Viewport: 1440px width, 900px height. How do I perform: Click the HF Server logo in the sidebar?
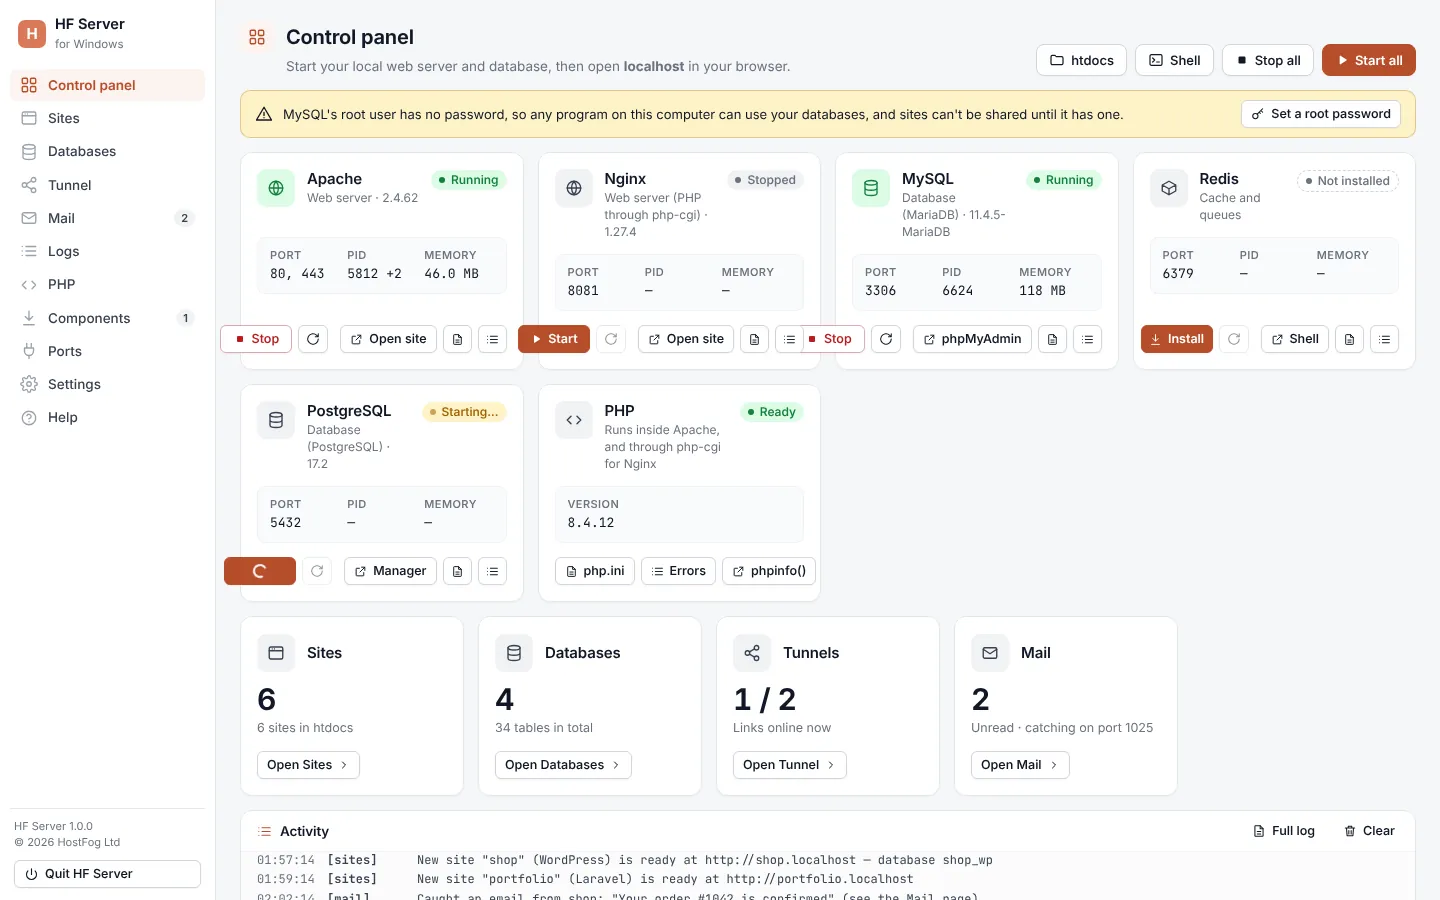click(x=32, y=33)
